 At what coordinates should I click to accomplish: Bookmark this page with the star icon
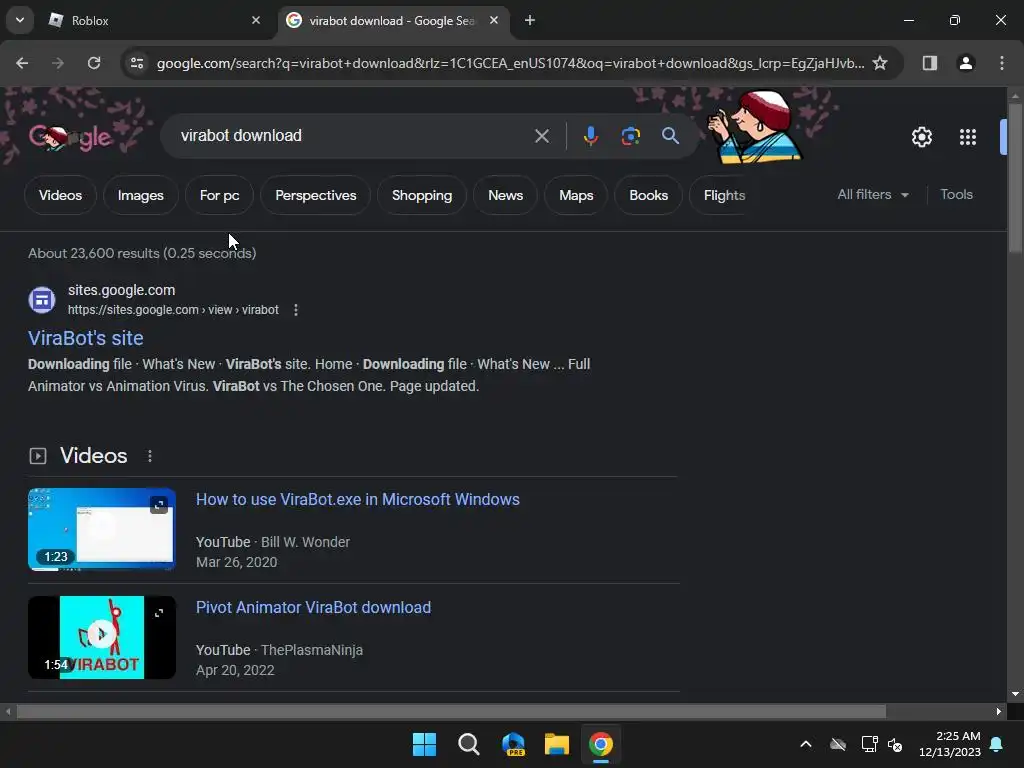pos(880,63)
